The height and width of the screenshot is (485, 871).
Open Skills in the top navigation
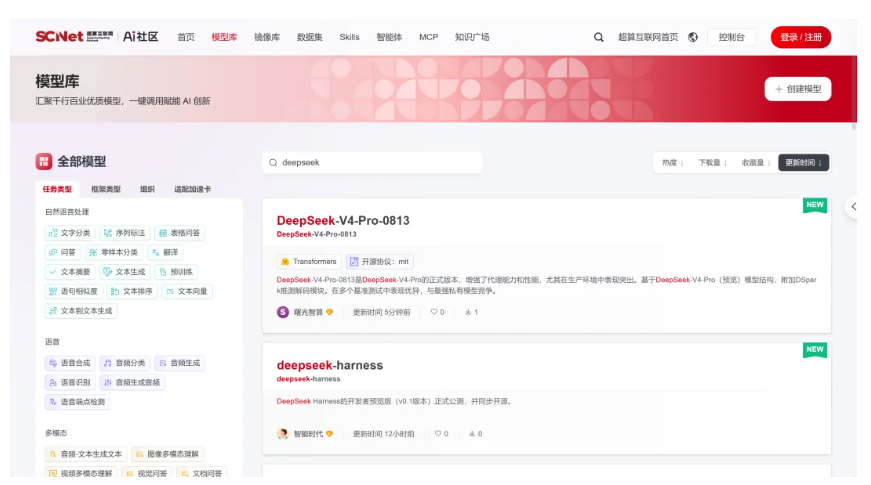click(349, 37)
